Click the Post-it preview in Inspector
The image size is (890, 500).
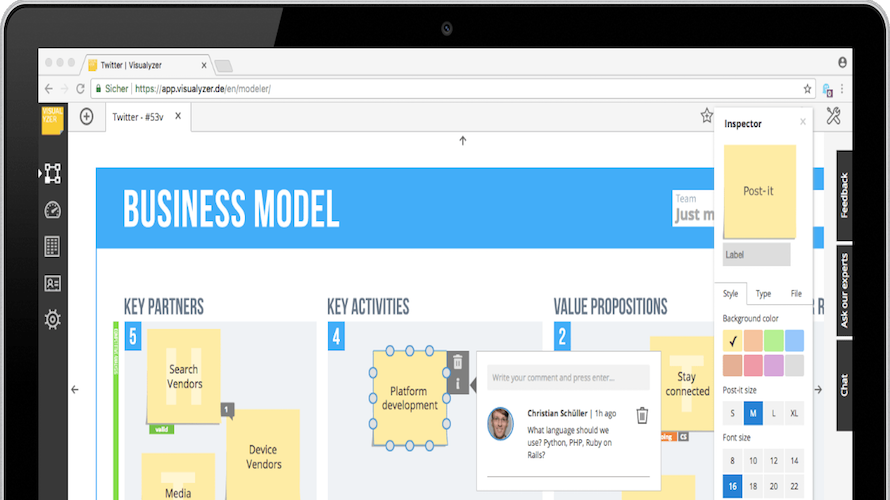[759, 191]
